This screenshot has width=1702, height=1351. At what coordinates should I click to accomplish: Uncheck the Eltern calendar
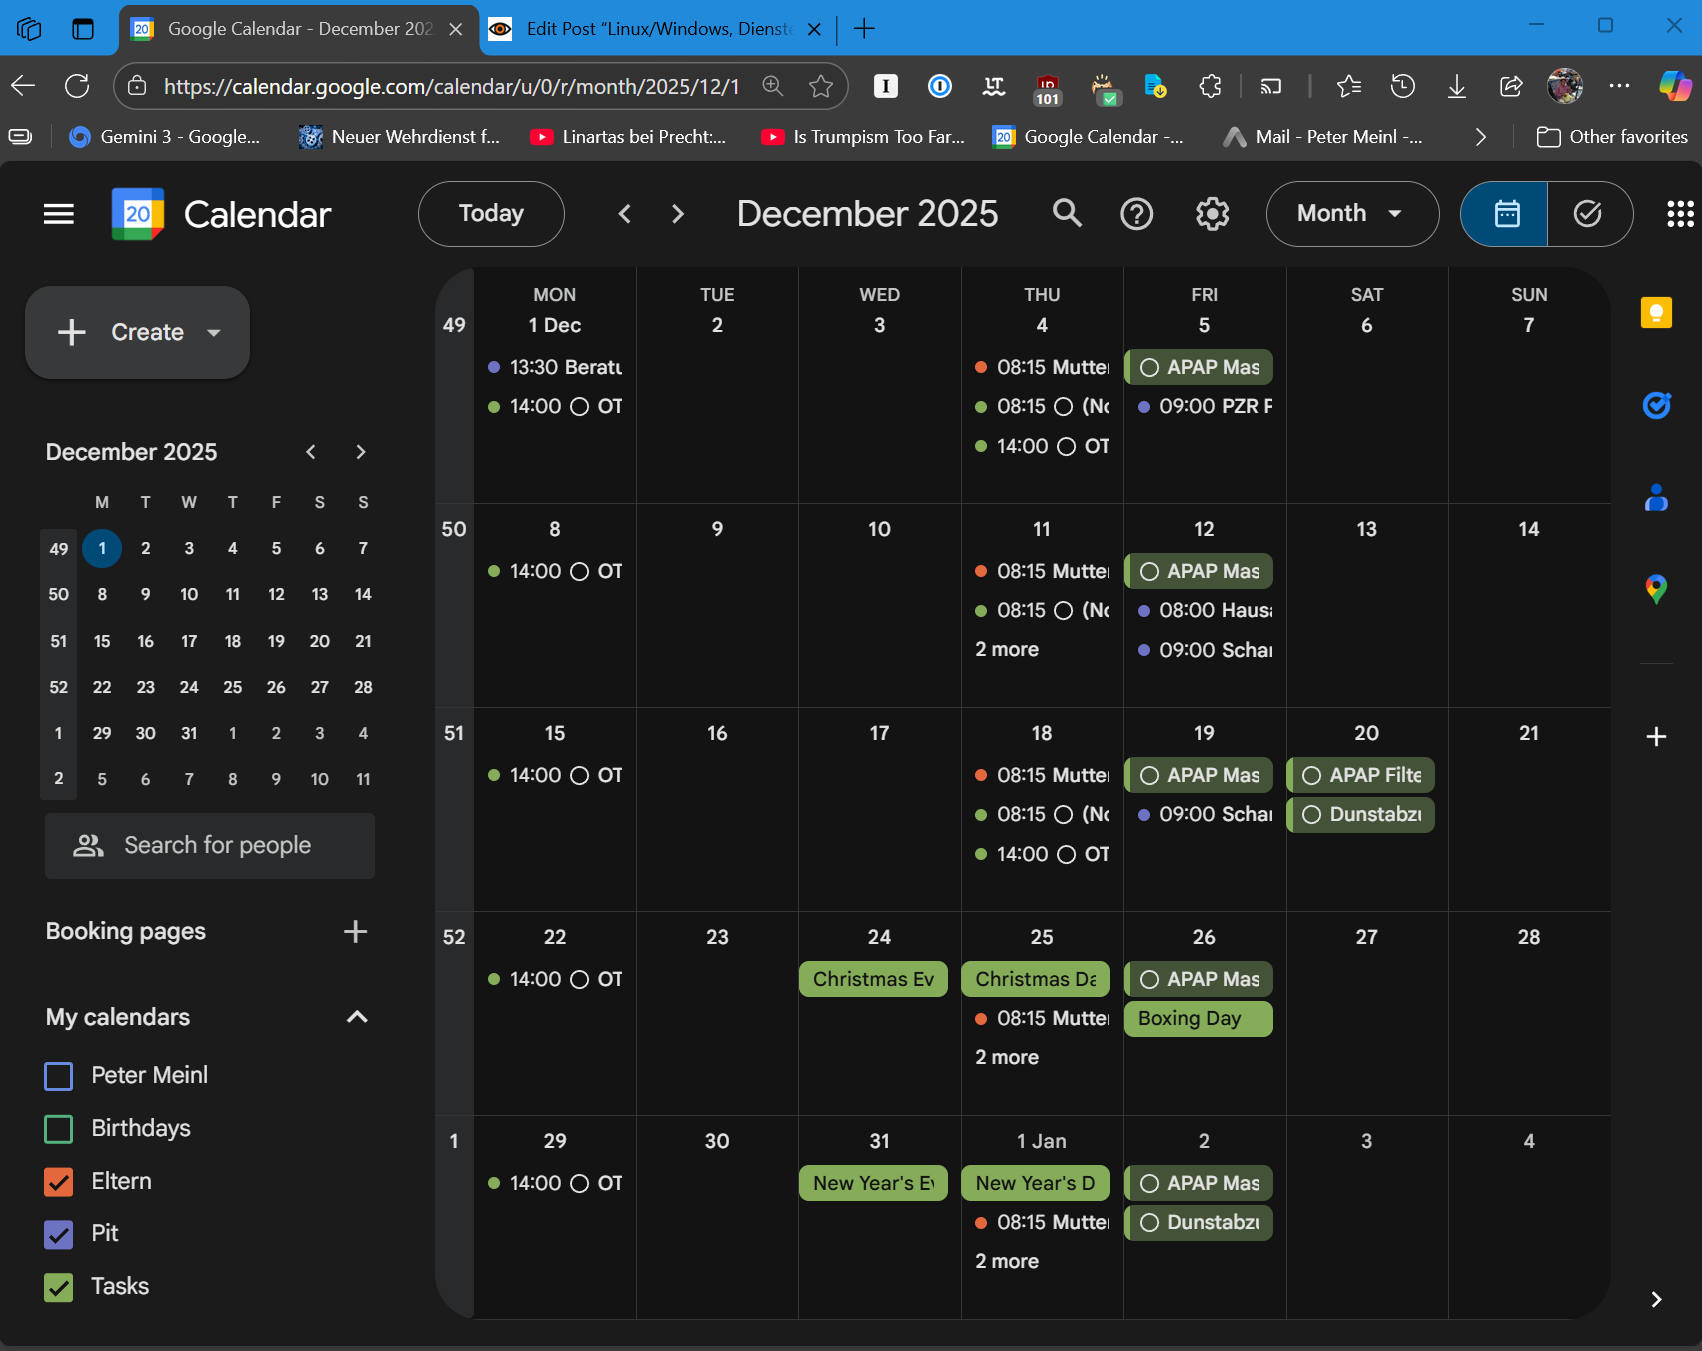(59, 1182)
